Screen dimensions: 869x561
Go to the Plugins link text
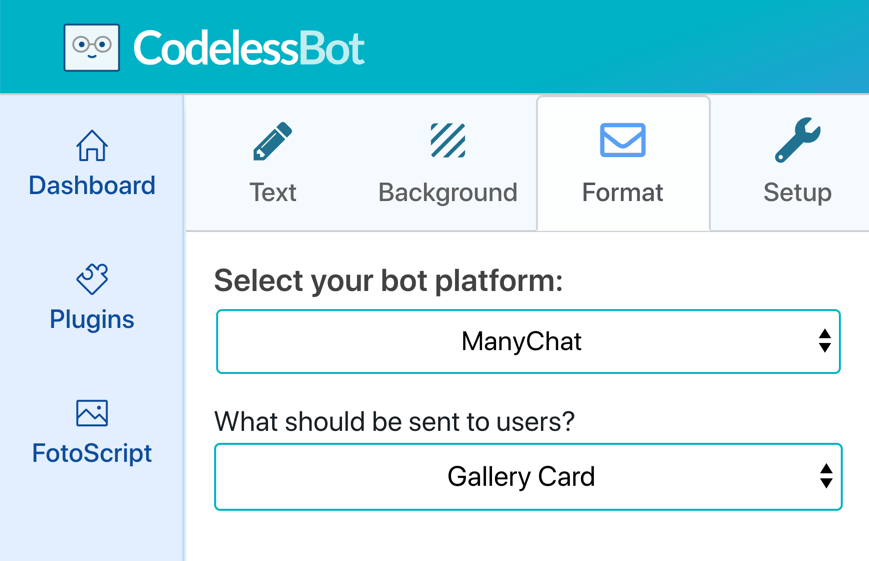[x=92, y=320]
